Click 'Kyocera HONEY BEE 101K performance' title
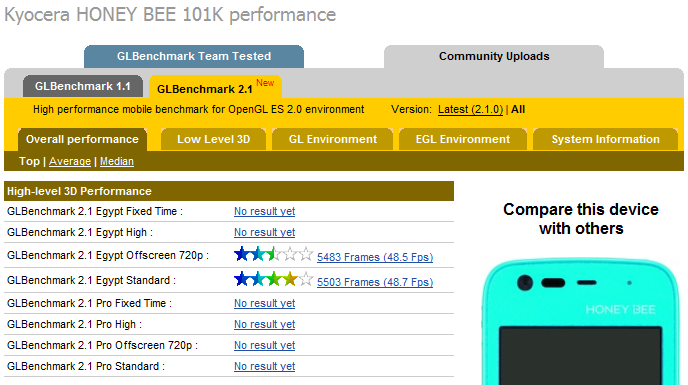 [170, 14]
